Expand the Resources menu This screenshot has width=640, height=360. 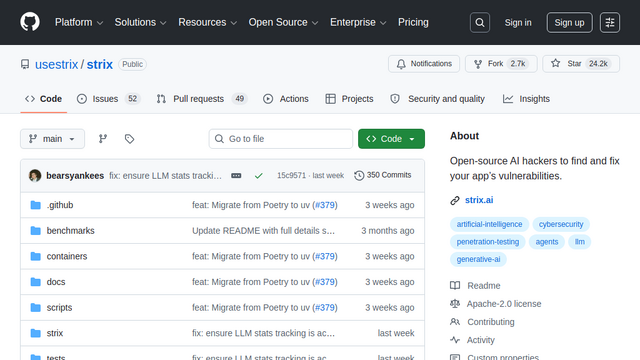pyautogui.click(x=207, y=22)
